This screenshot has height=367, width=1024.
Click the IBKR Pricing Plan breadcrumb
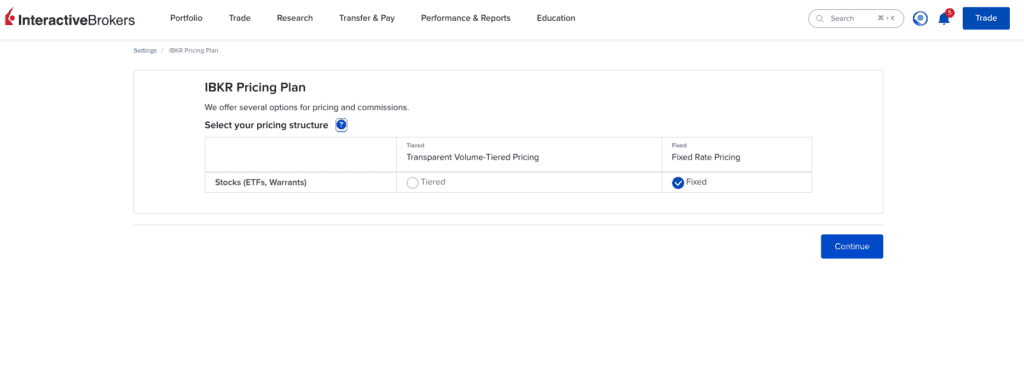click(193, 50)
